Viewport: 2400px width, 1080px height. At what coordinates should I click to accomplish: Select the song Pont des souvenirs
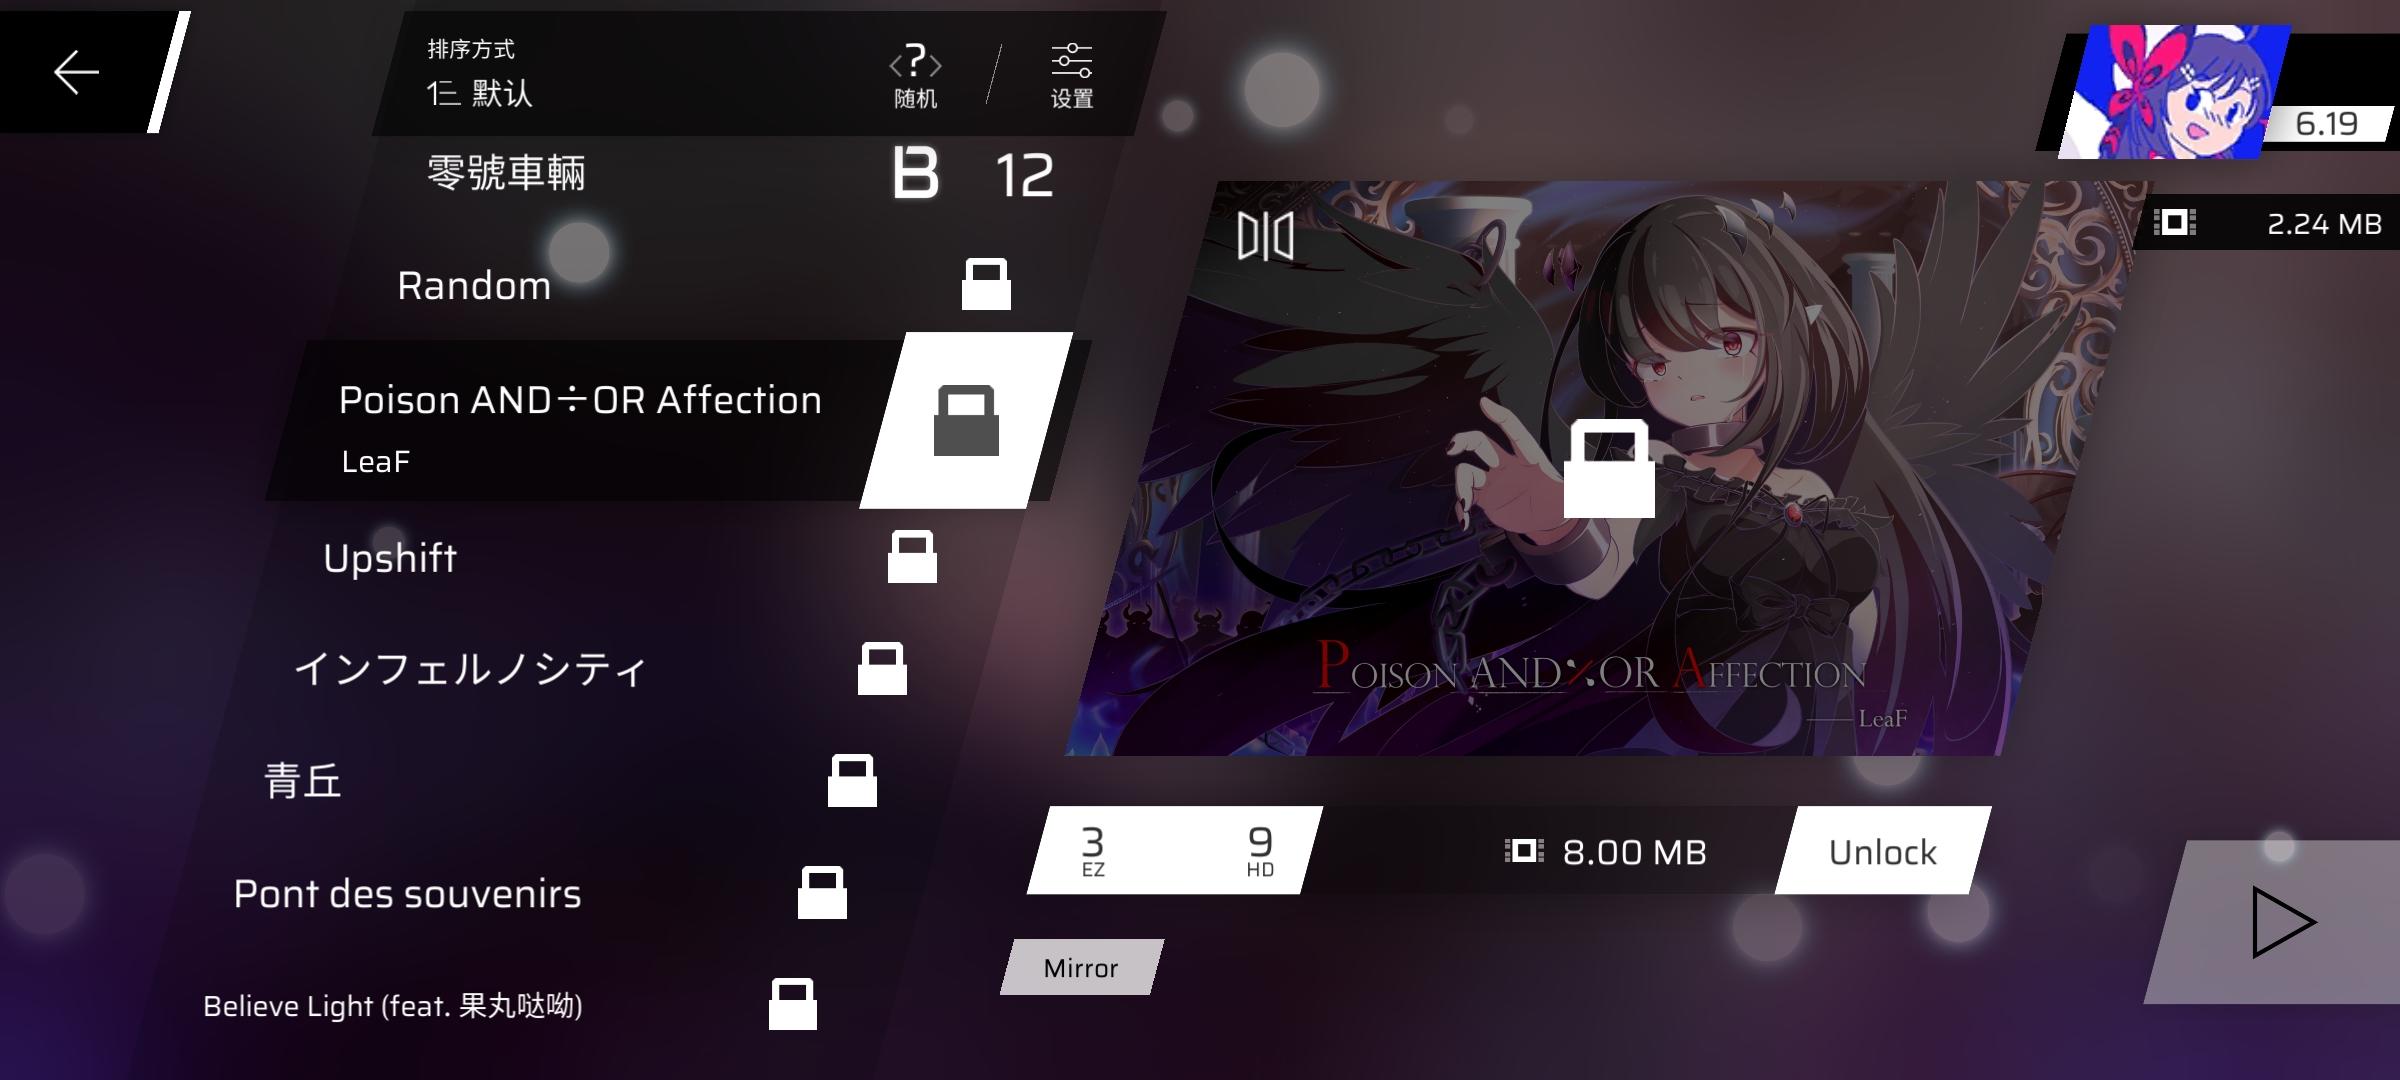[x=407, y=893]
